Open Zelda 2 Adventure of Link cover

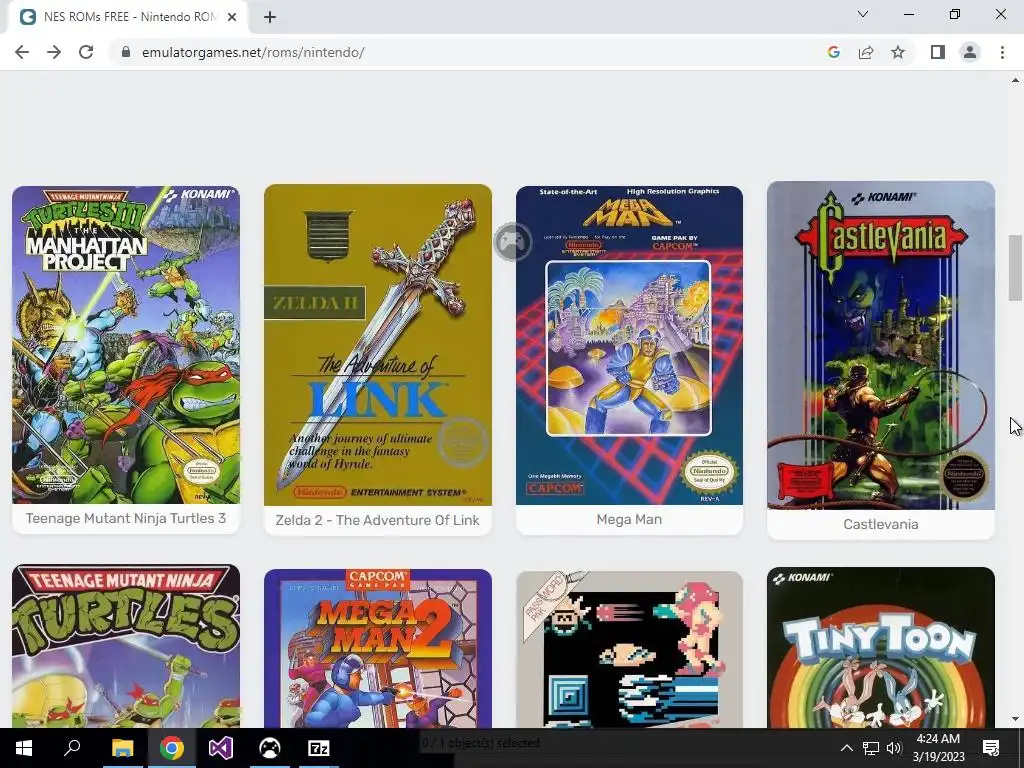[x=377, y=345]
